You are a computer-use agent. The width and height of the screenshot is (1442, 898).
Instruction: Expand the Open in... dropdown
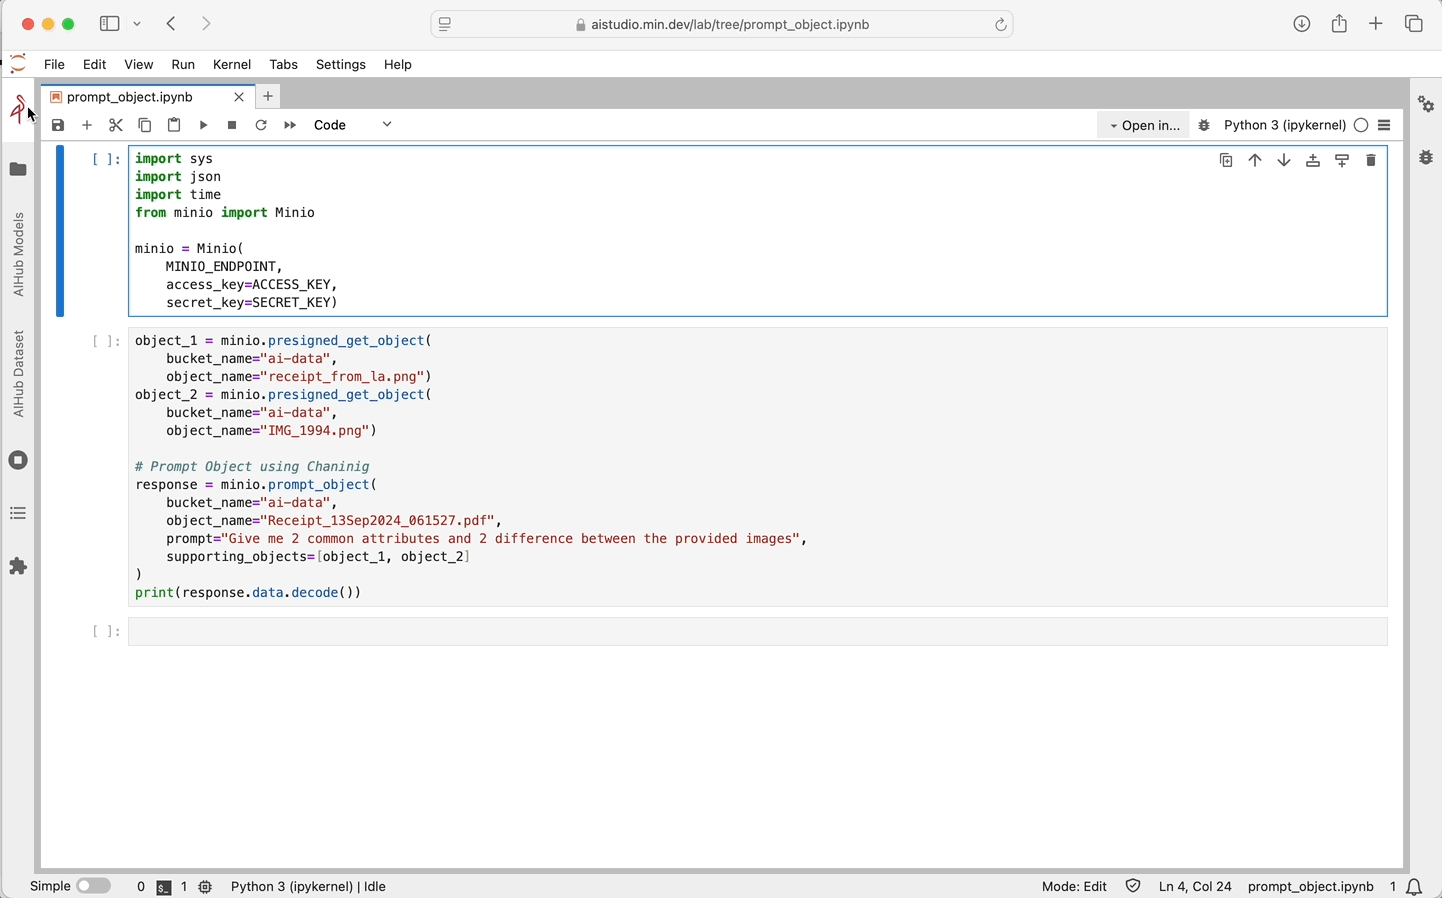tap(1144, 125)
